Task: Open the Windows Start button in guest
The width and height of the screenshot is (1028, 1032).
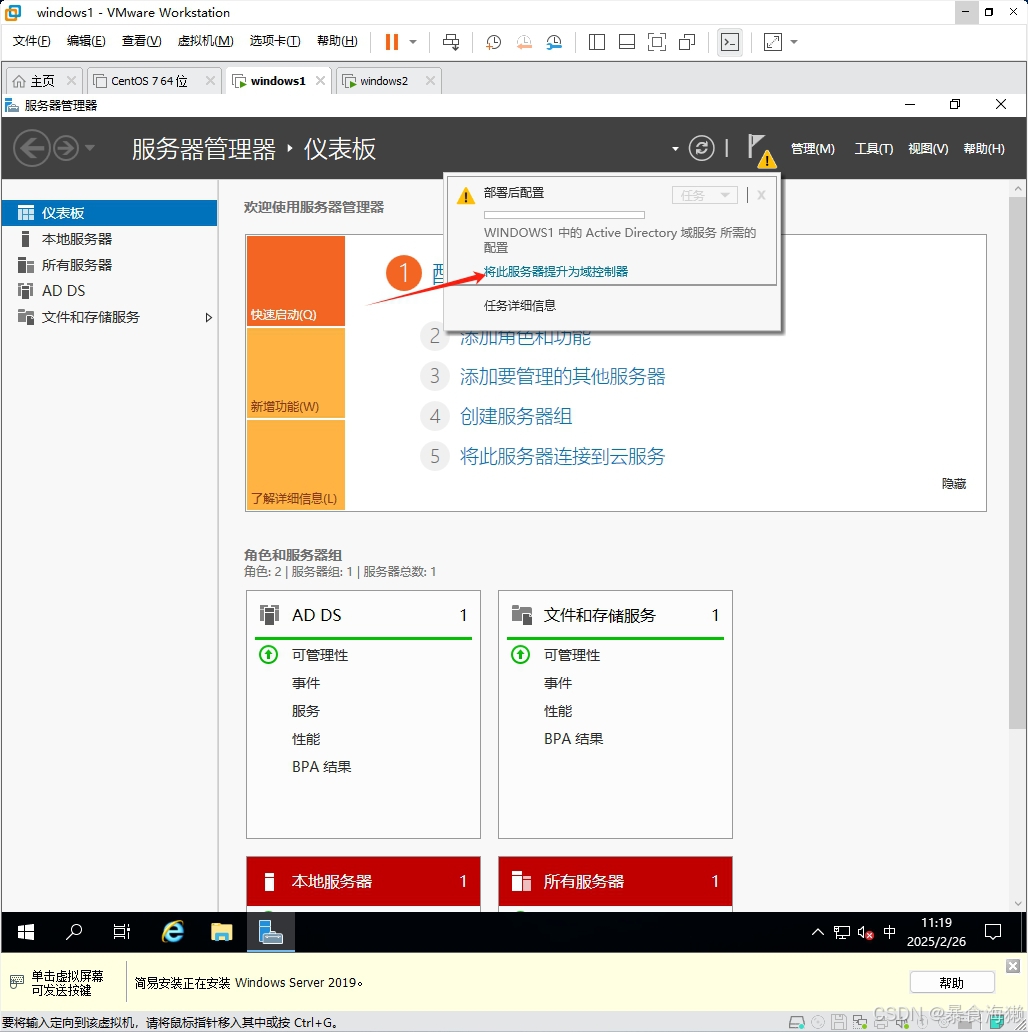Action: pyautogui.click(x=26, y=932)
